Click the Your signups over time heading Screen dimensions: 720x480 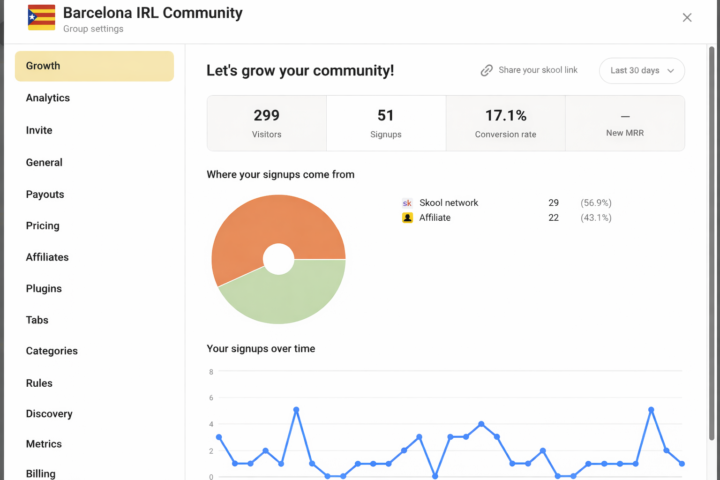pos(261,349)
